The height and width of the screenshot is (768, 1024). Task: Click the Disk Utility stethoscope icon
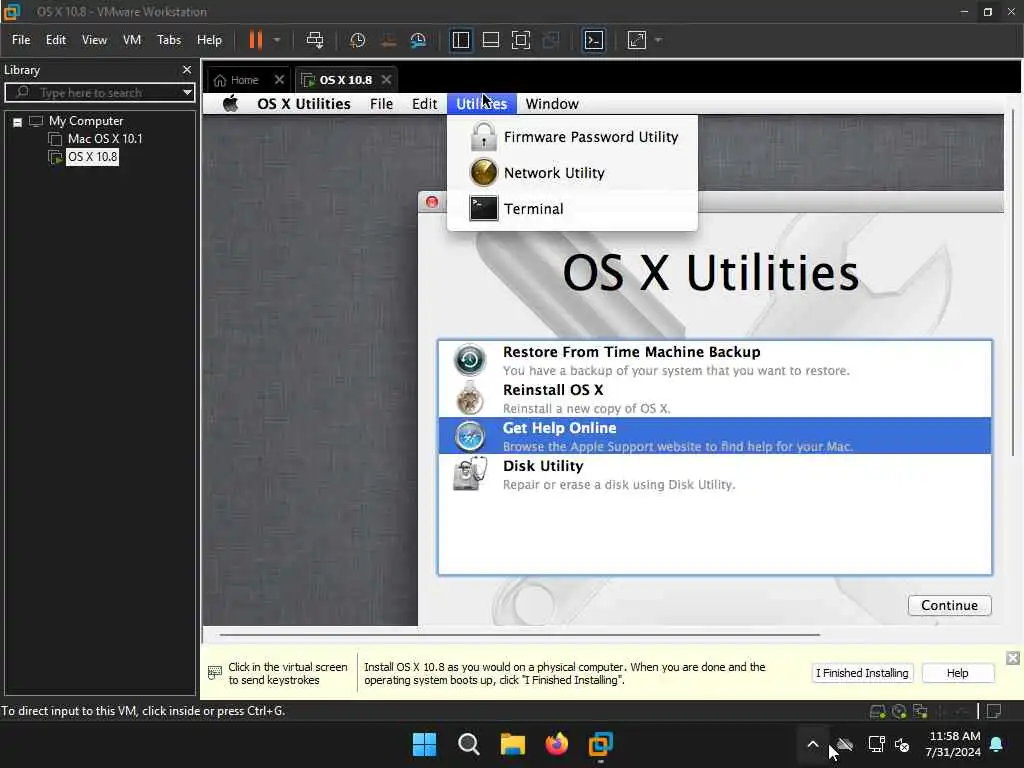coord(470,474)
